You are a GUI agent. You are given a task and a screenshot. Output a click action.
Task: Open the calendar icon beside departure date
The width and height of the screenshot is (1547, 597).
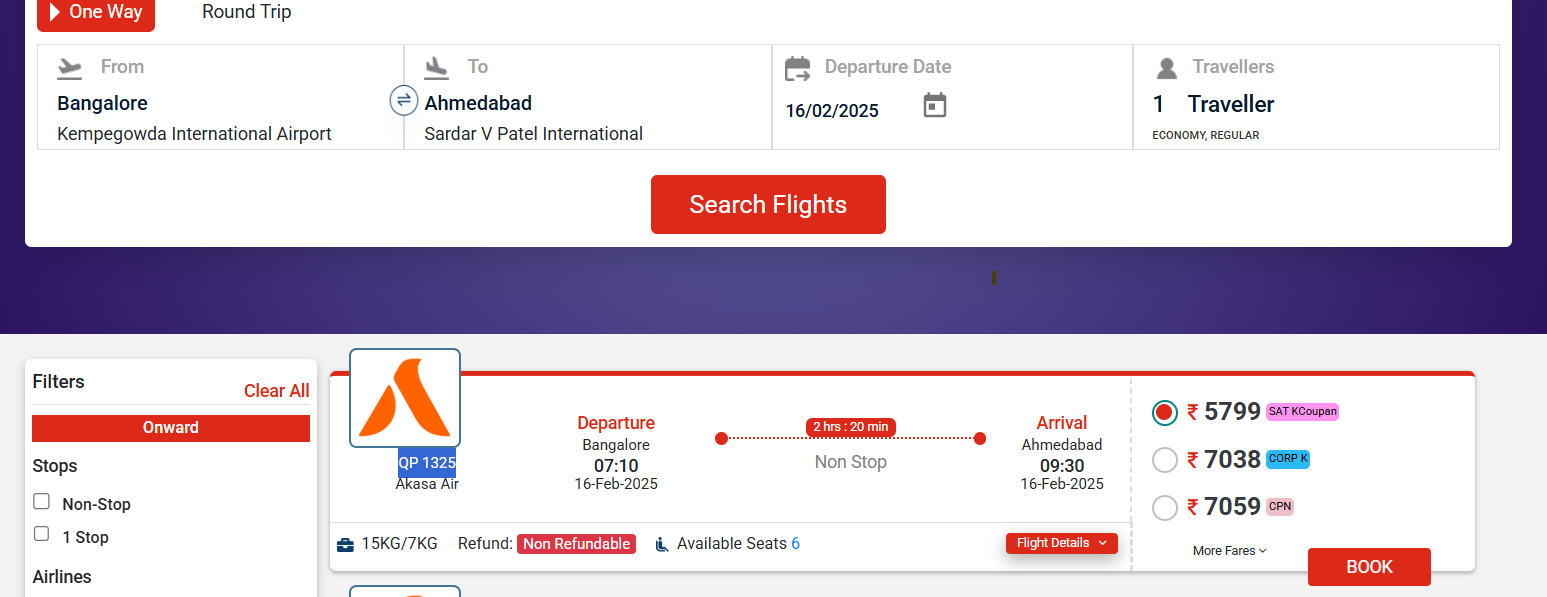point(934,105)
